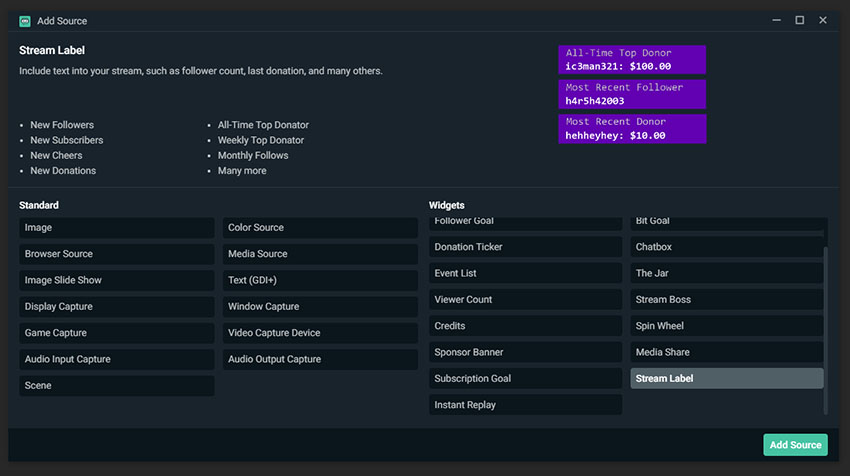This screenshot has width=850, height=476.
Task: Click the Most Recent Follower preview label
Action: click(x=632, y=94)
